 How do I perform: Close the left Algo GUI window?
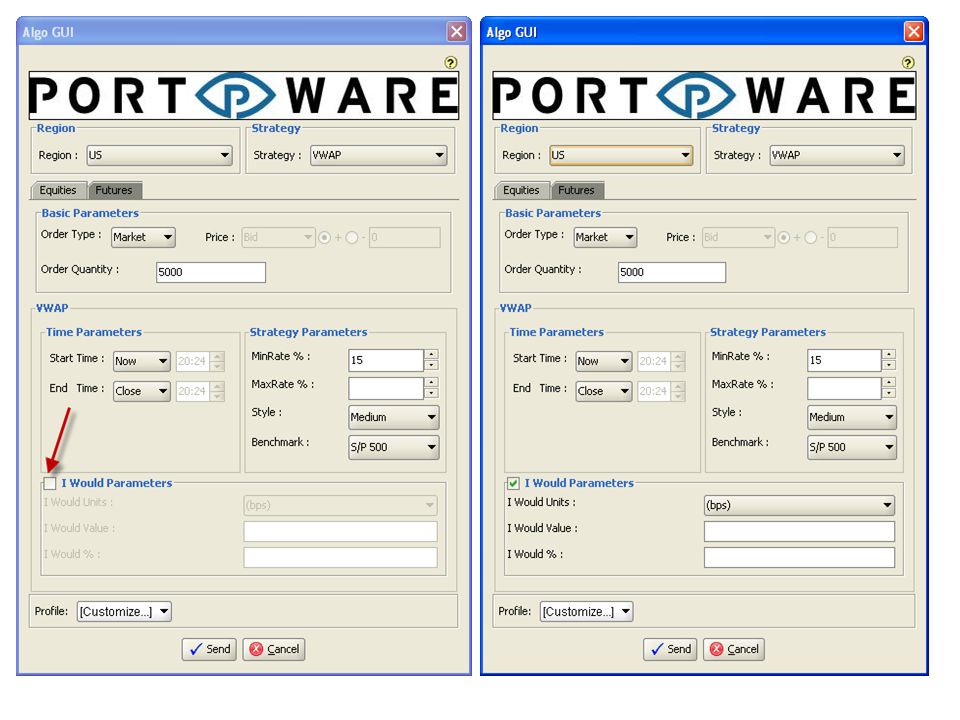click(x=457, y=32)
